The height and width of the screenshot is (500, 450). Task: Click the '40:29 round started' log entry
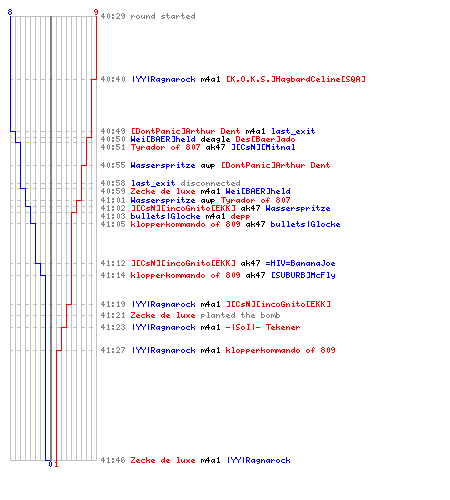click(148, 16)
